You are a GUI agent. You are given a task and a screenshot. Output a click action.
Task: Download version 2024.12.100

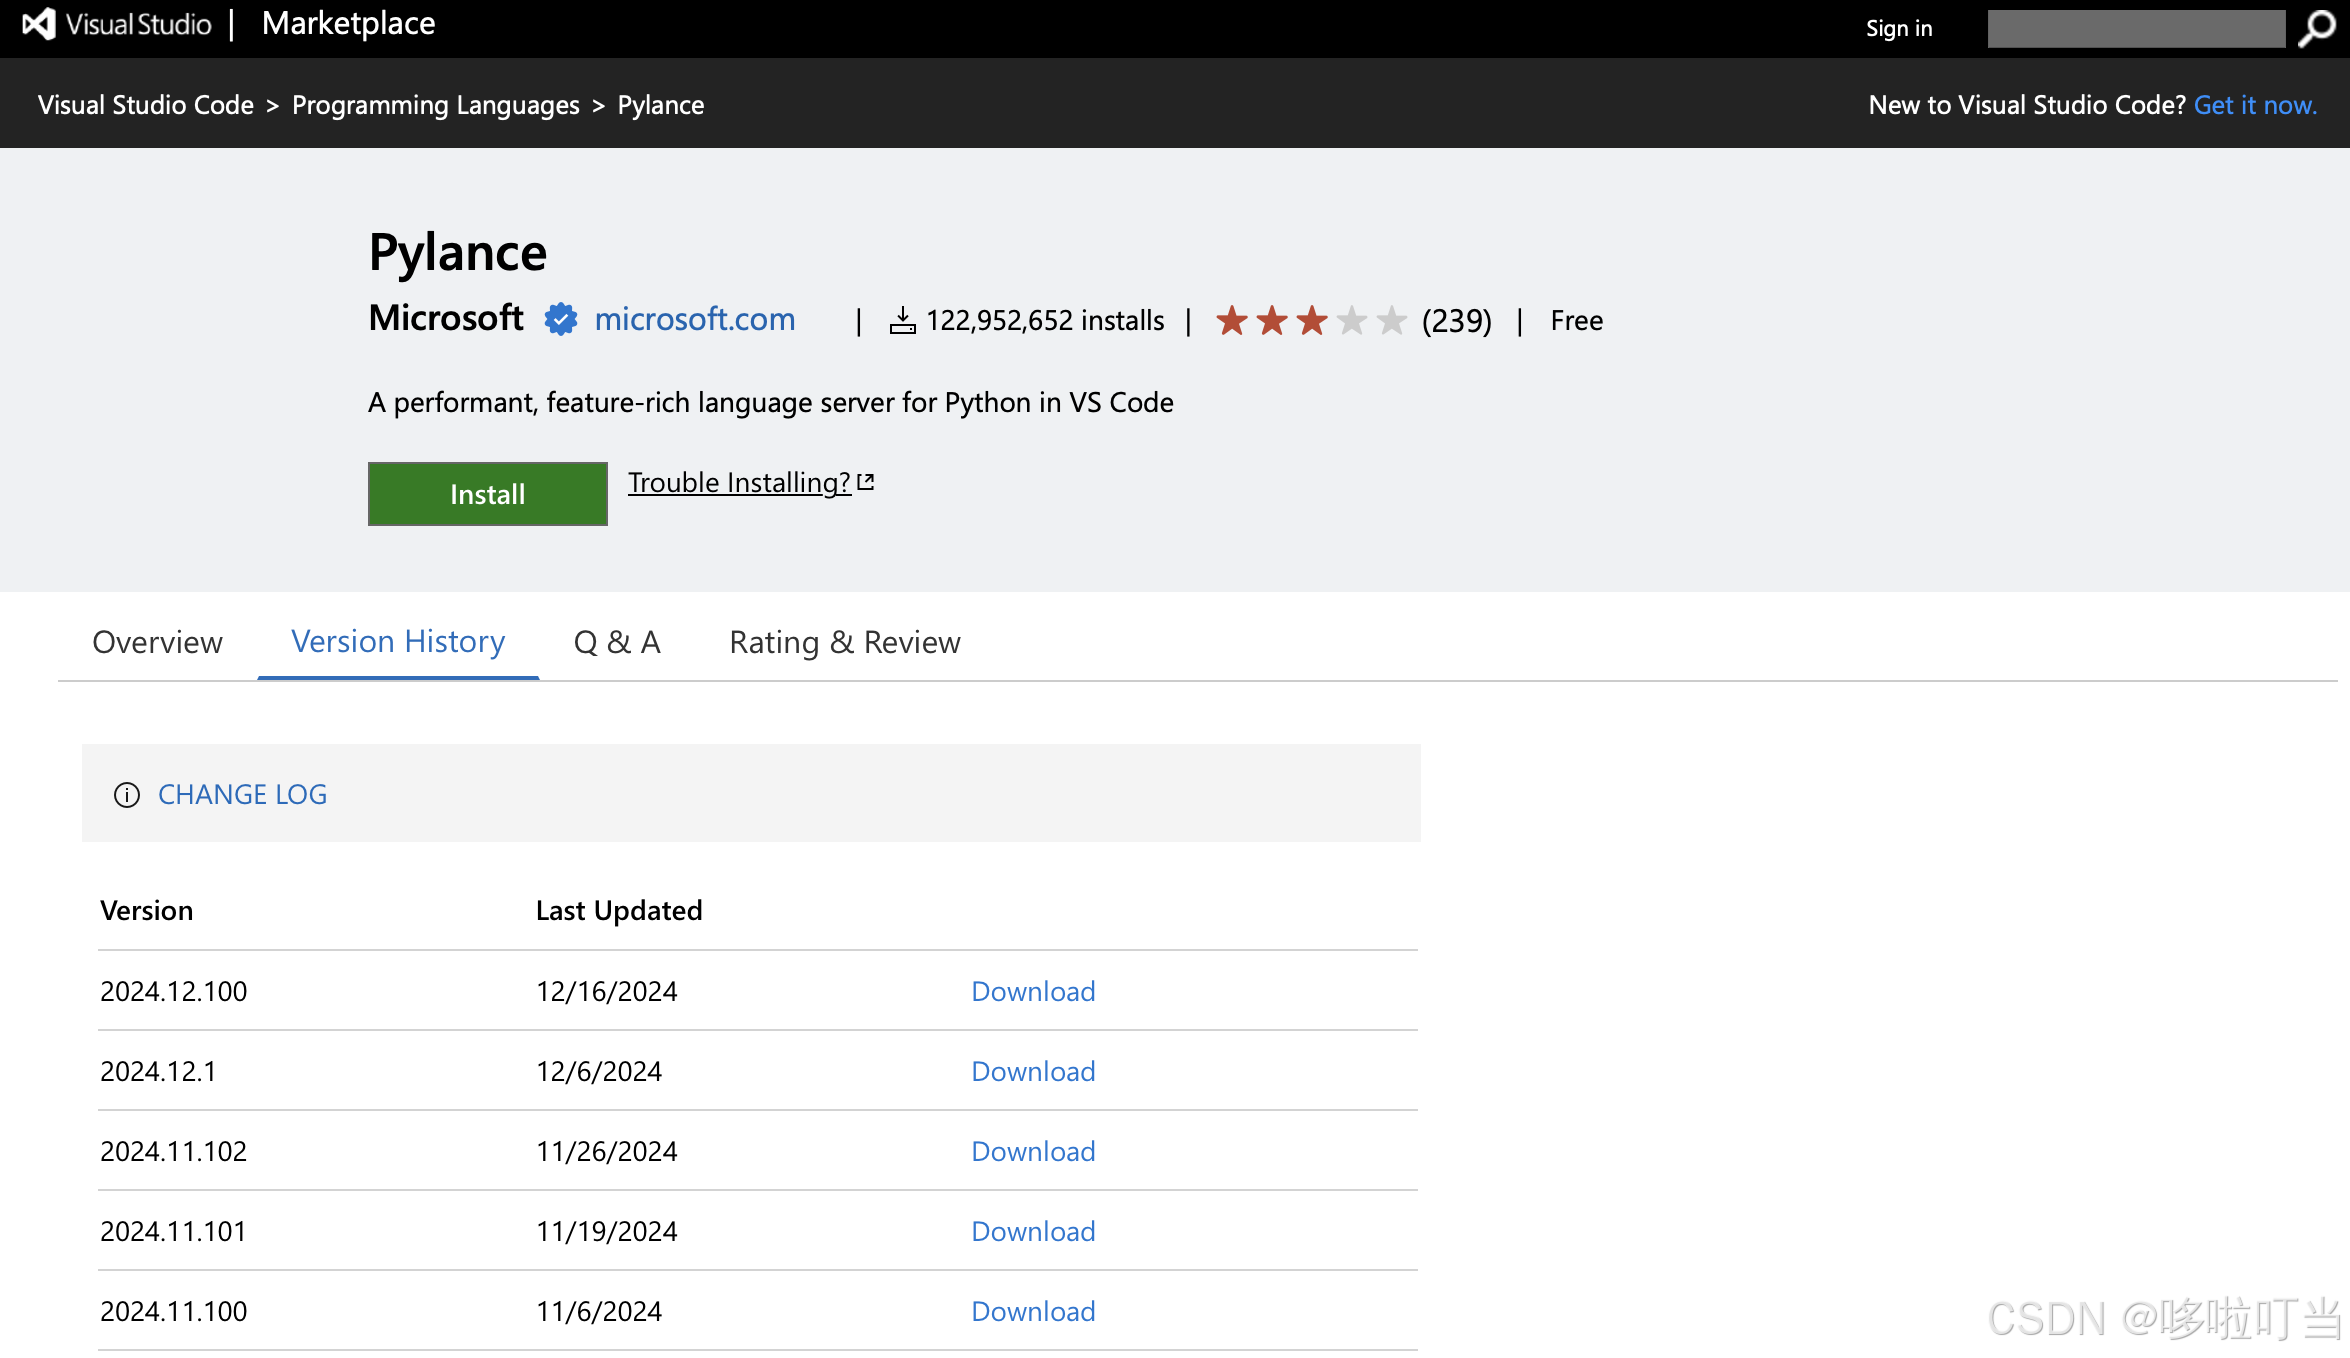pos(1033,992)
